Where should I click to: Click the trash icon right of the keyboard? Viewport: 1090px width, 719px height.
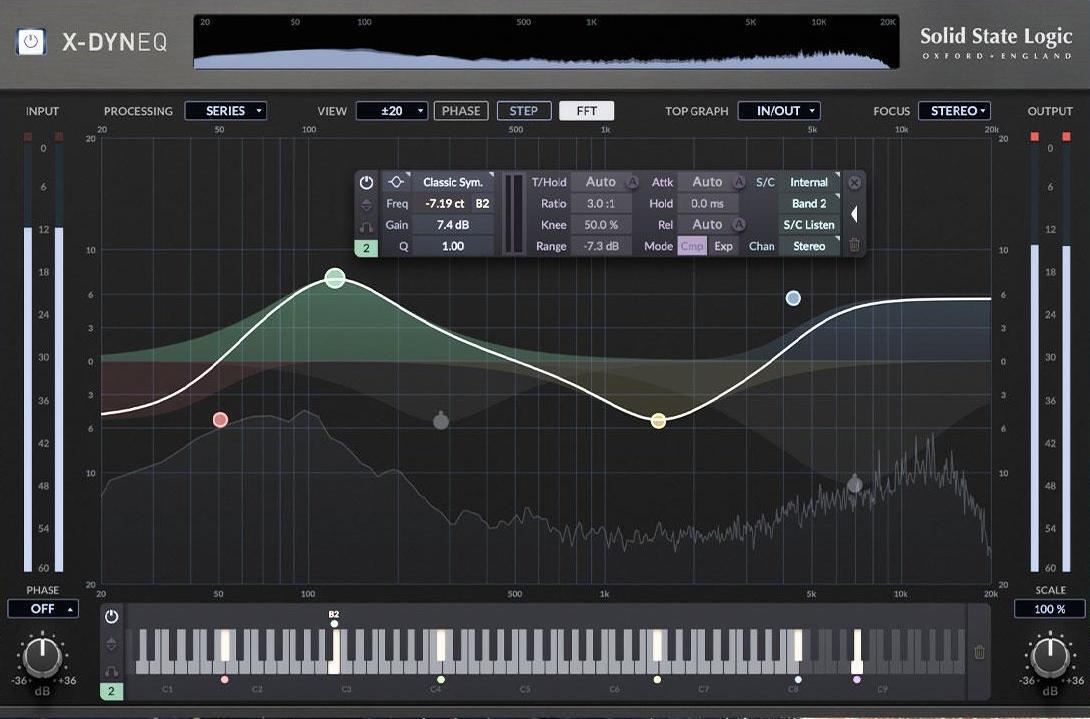point(980,651)
